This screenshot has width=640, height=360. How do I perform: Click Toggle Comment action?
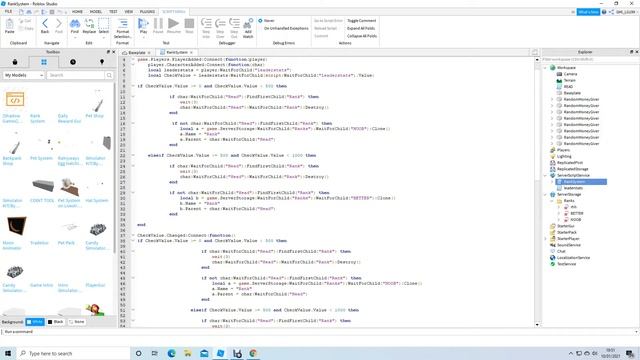[362, 20]
